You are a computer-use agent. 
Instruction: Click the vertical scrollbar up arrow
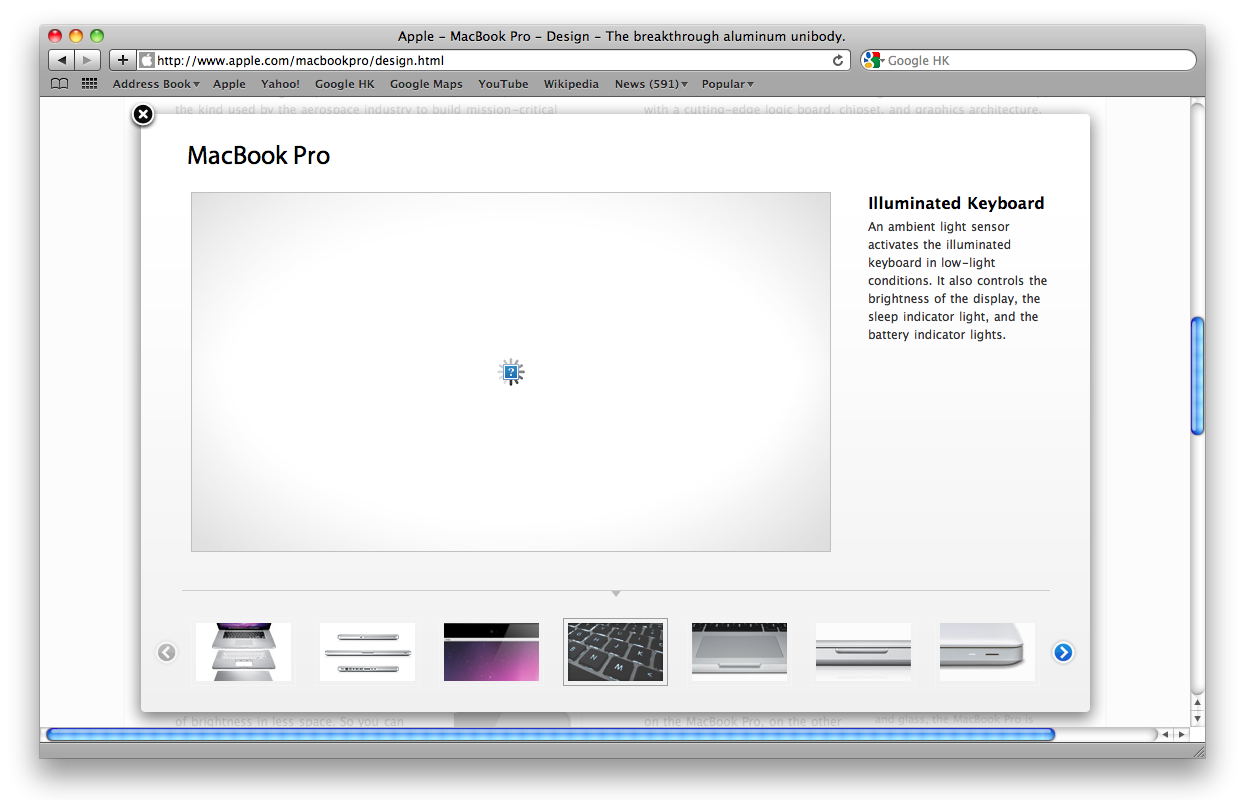(x=1197, y=703)
